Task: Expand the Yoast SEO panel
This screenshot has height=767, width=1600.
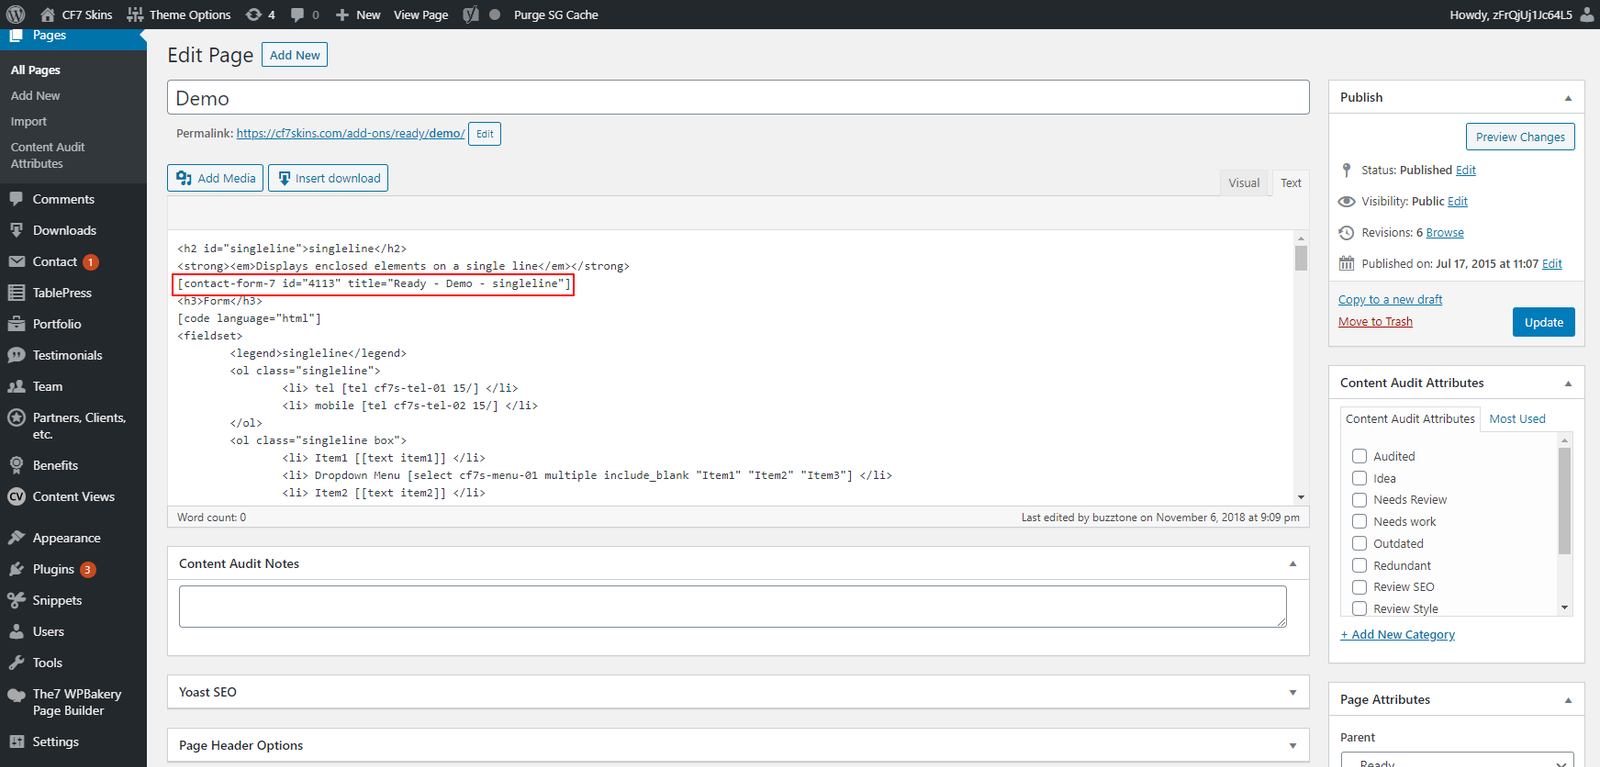Action: [1292, 692]
